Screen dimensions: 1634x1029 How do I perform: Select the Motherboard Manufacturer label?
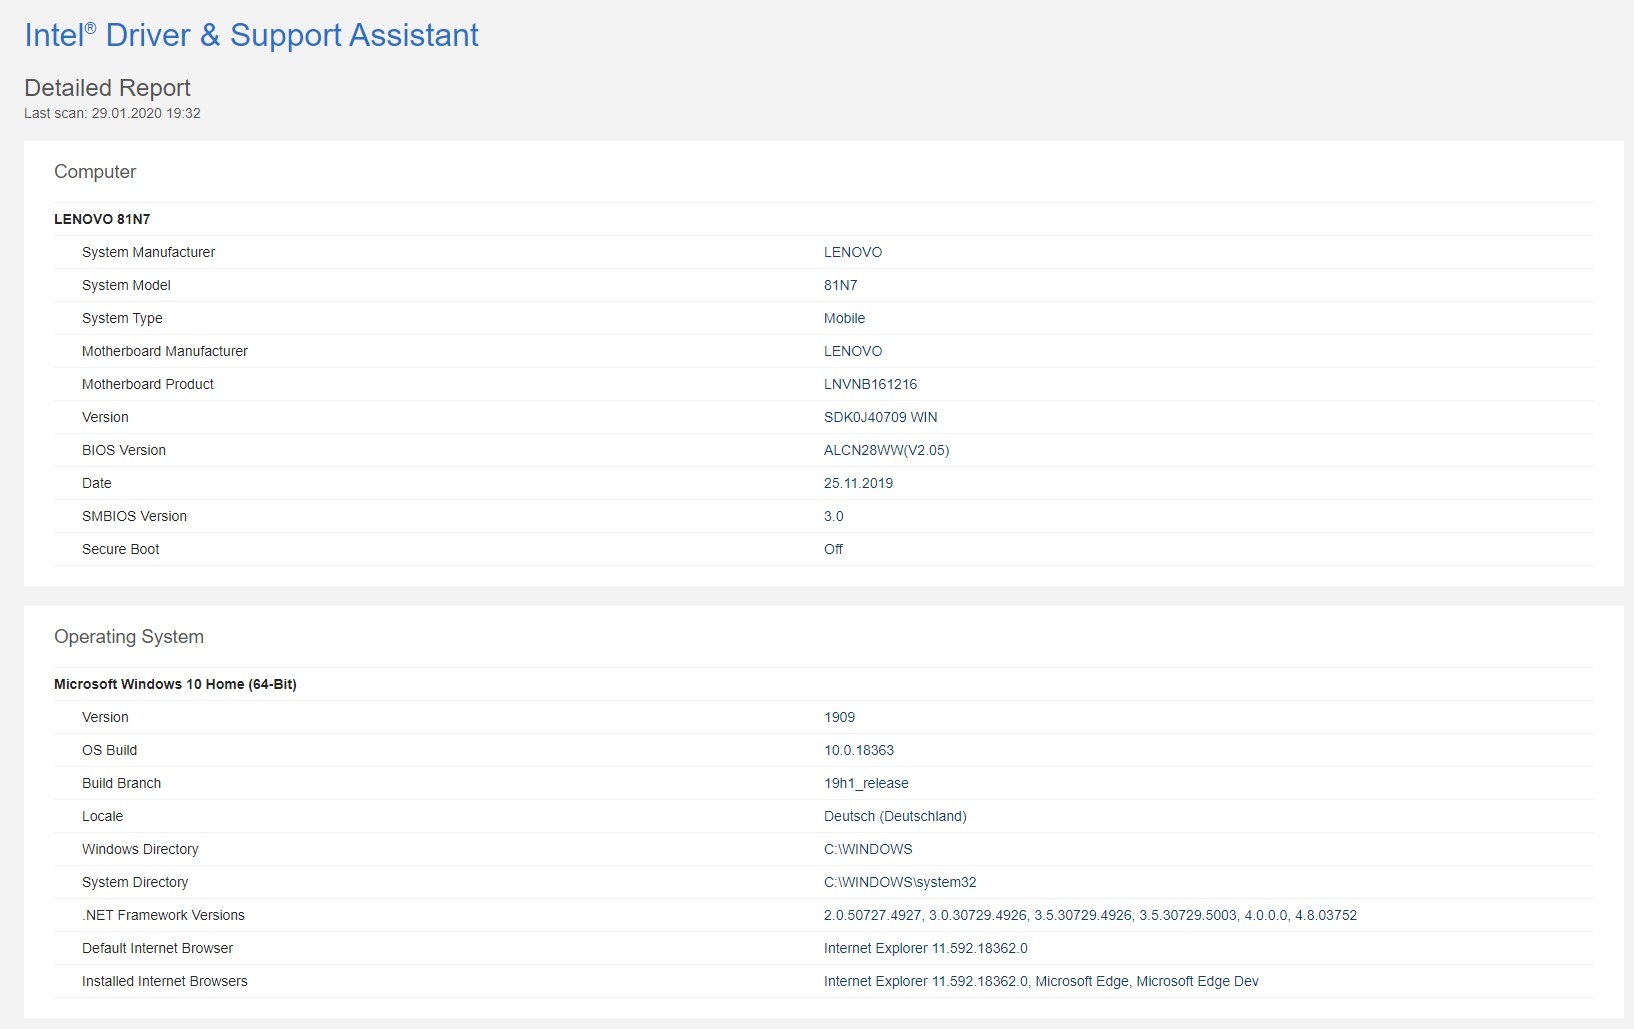point(165,351)
